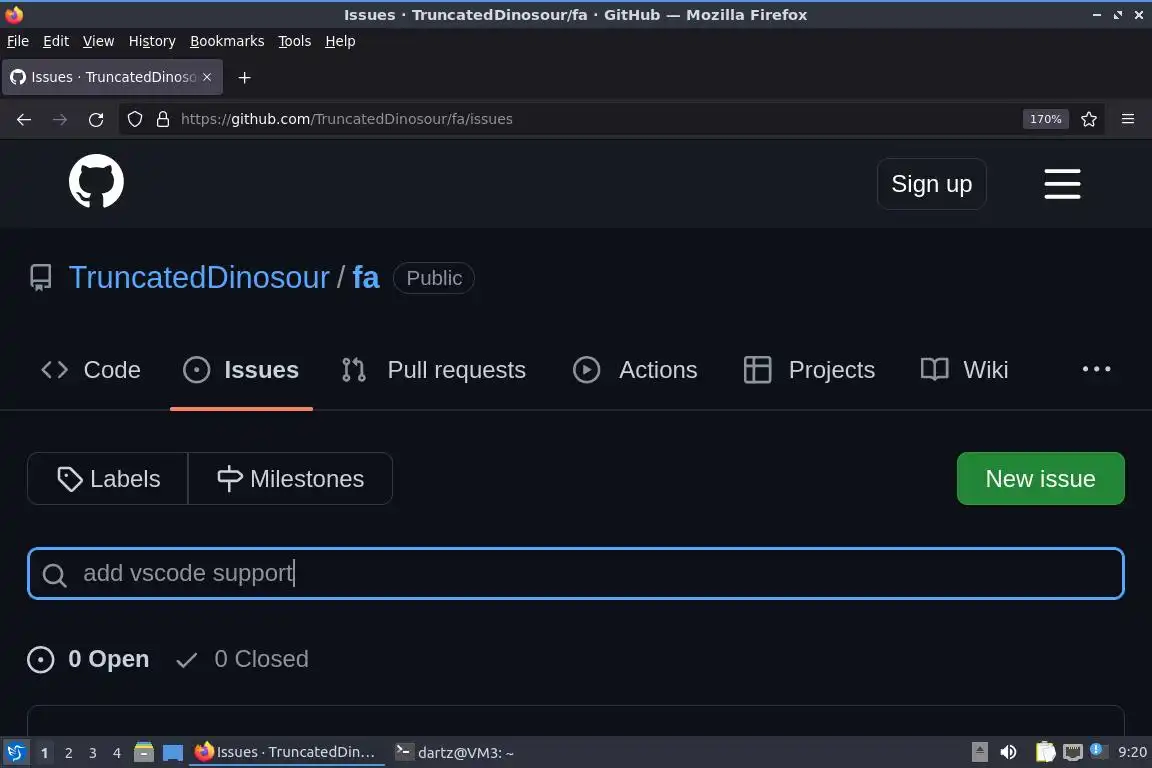Click the eject drive tray icon
Viewport: 1152px width, 768px height.
[x=979, y=752]
